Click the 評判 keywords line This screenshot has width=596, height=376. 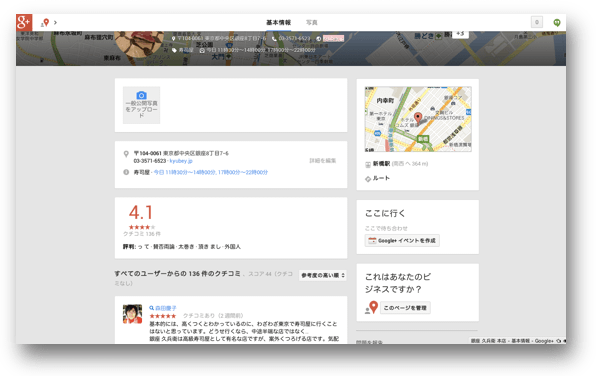coord(182,247)
